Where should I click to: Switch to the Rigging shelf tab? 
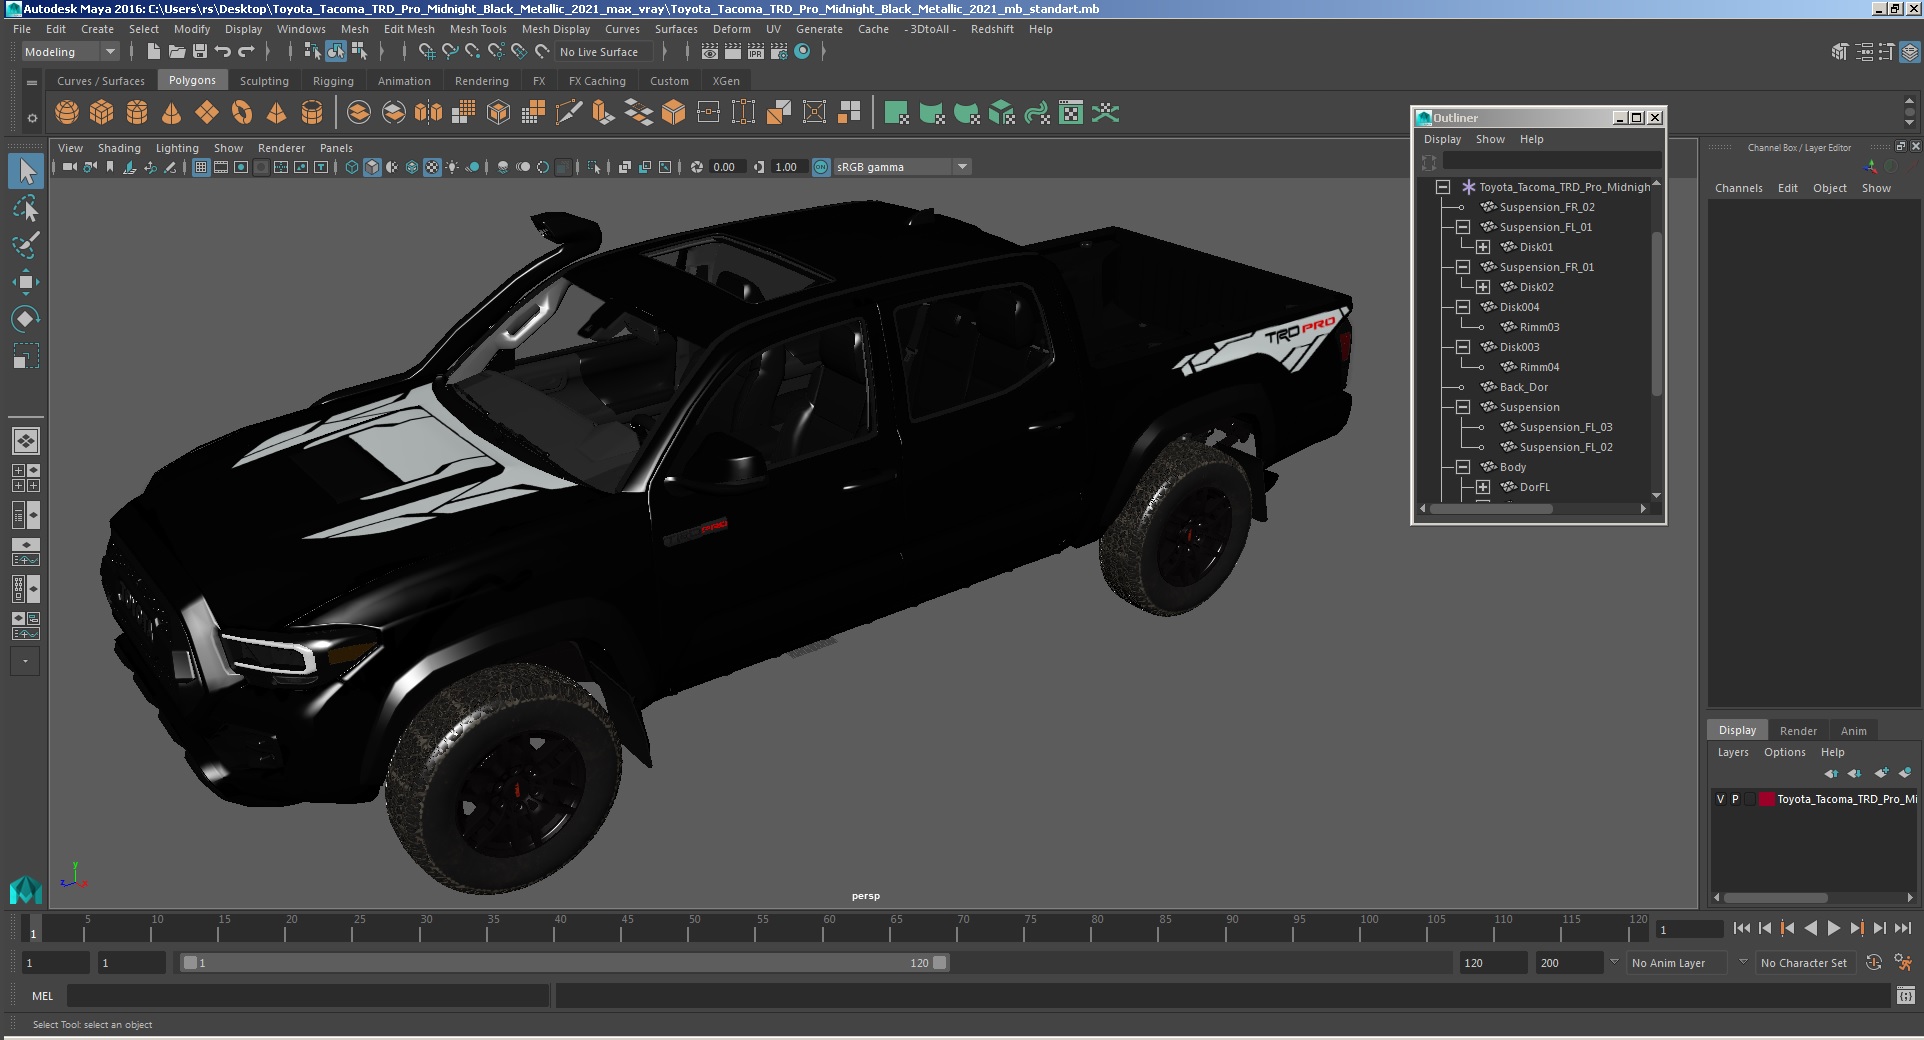point(333,81)
